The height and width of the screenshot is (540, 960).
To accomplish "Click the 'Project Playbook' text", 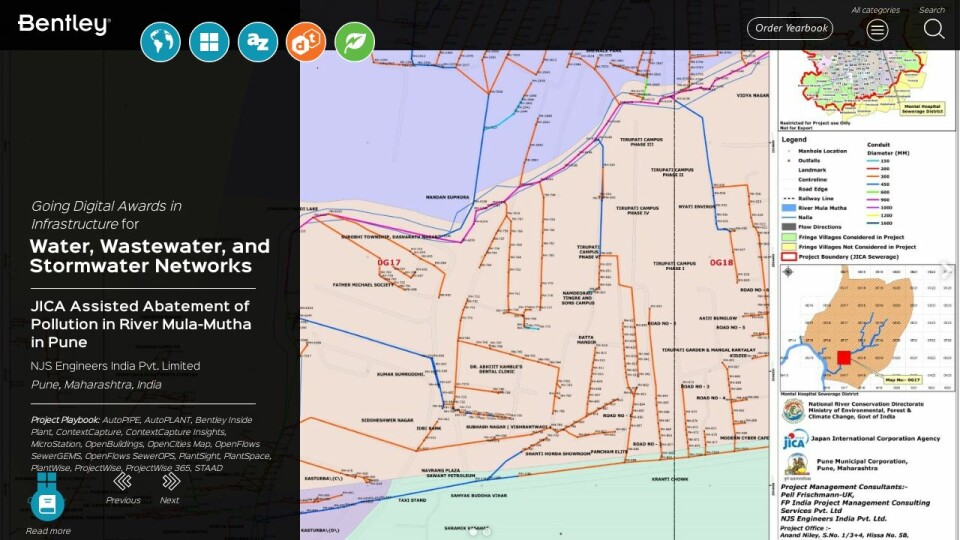I will (x=65, y=420).
